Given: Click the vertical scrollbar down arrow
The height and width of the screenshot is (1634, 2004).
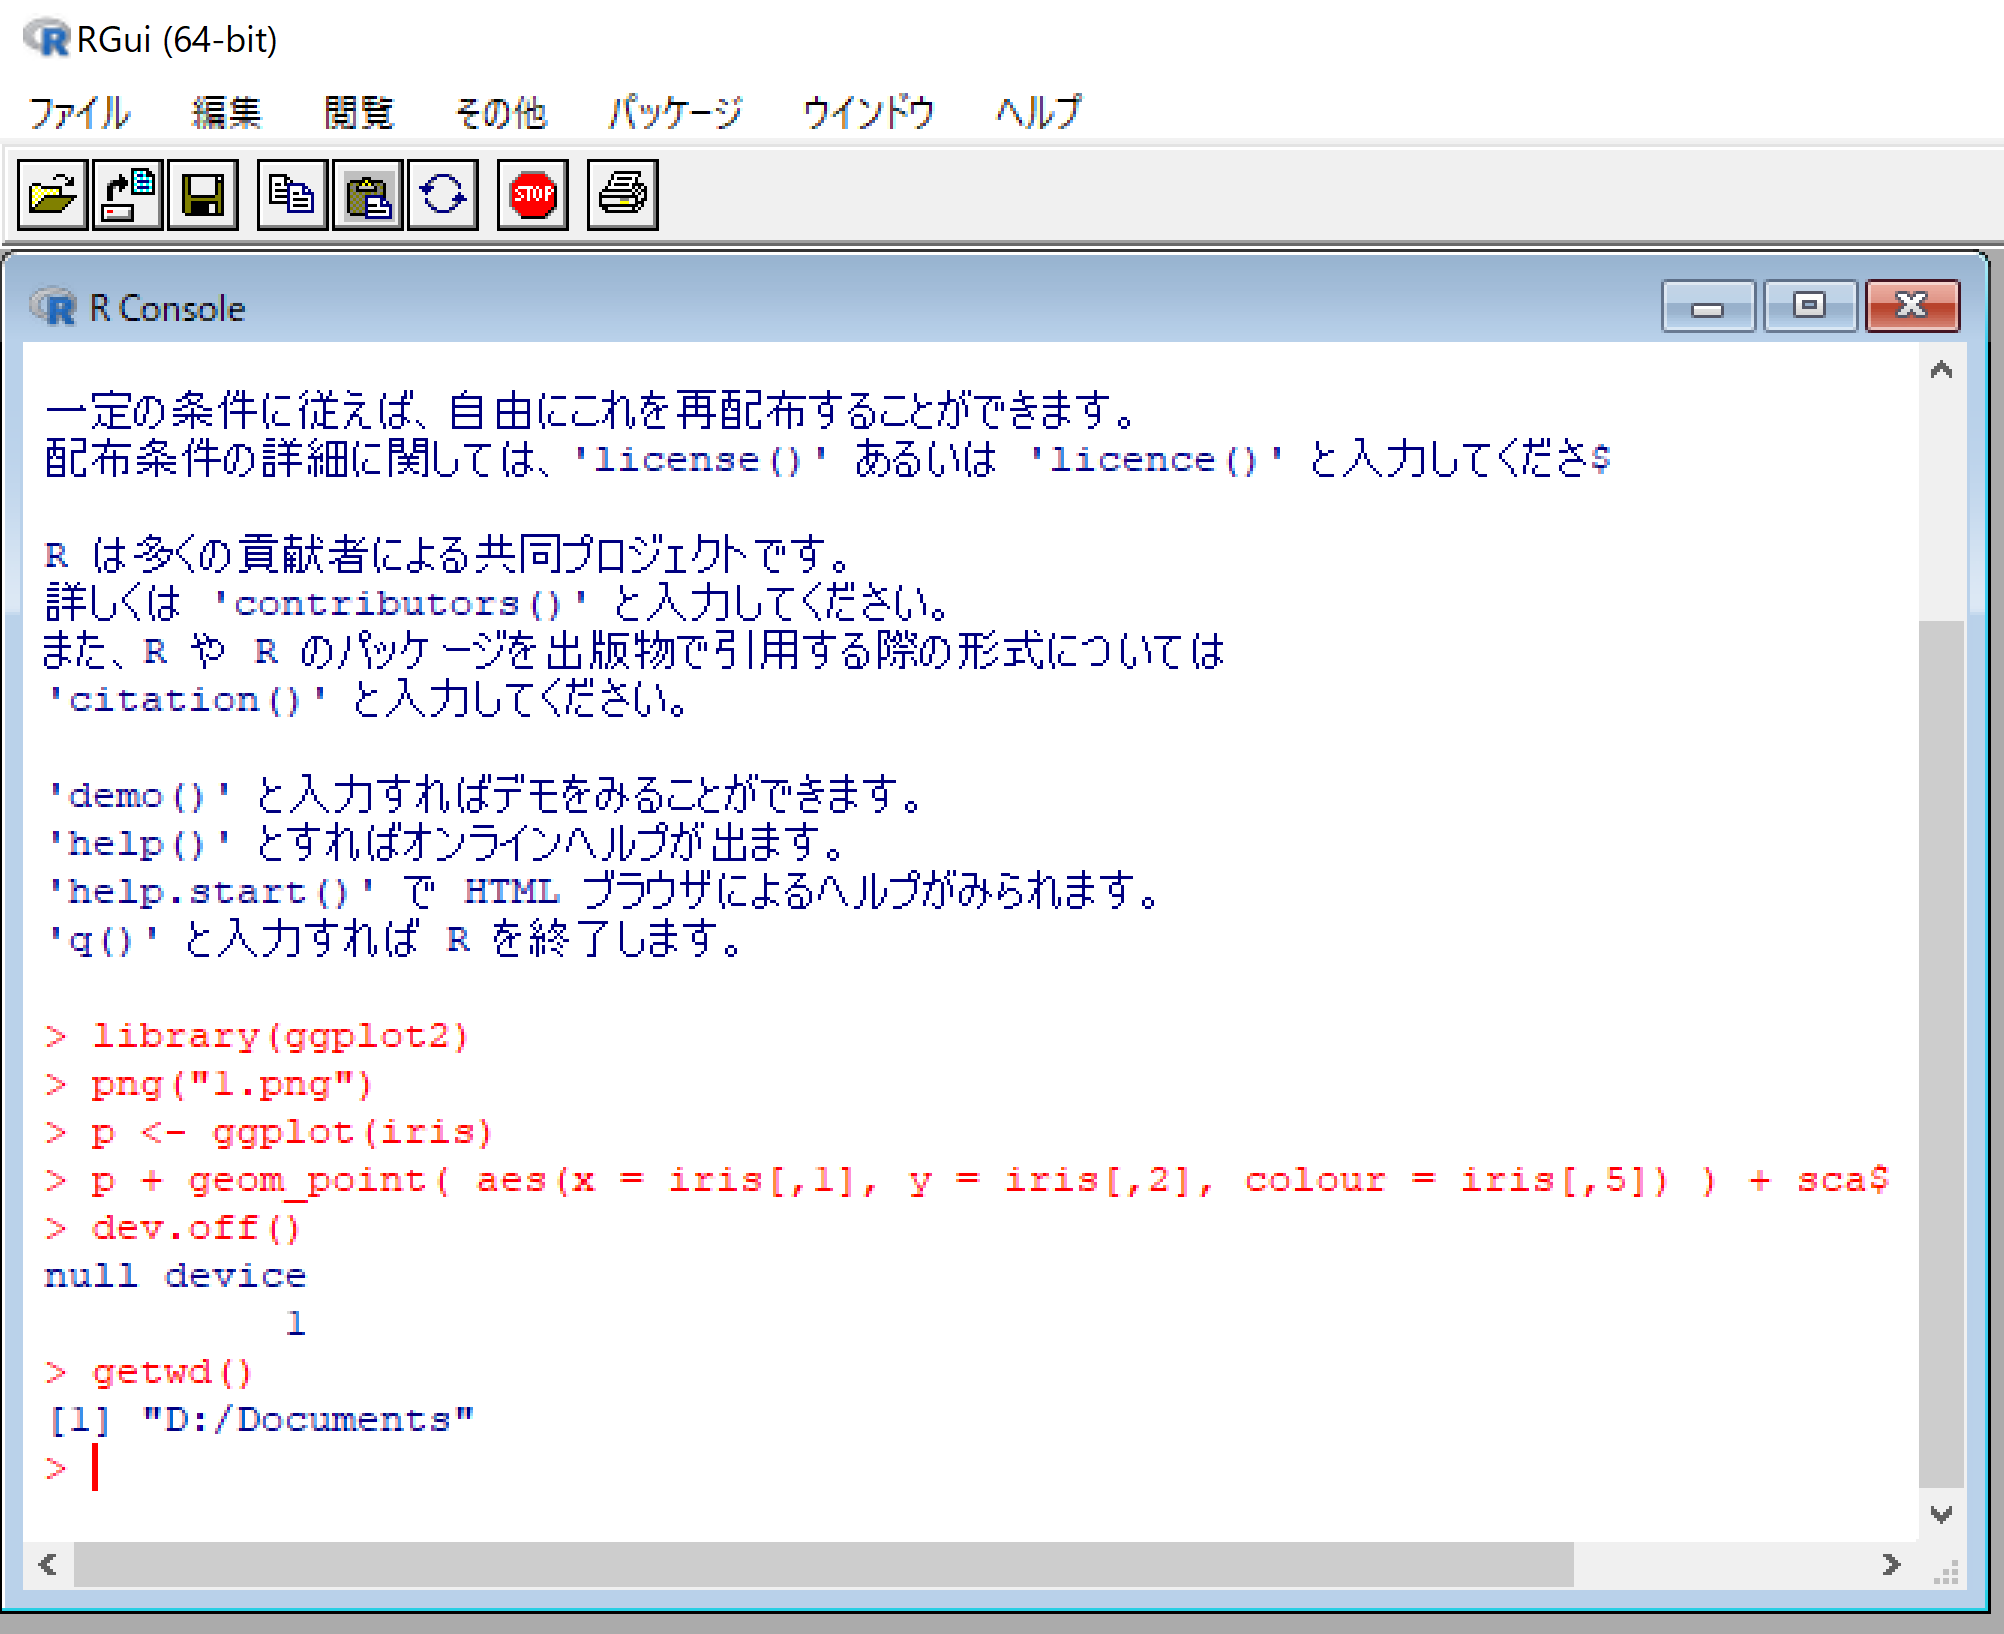Looking at the screenshot, I should click(x=1941, y=1514).
